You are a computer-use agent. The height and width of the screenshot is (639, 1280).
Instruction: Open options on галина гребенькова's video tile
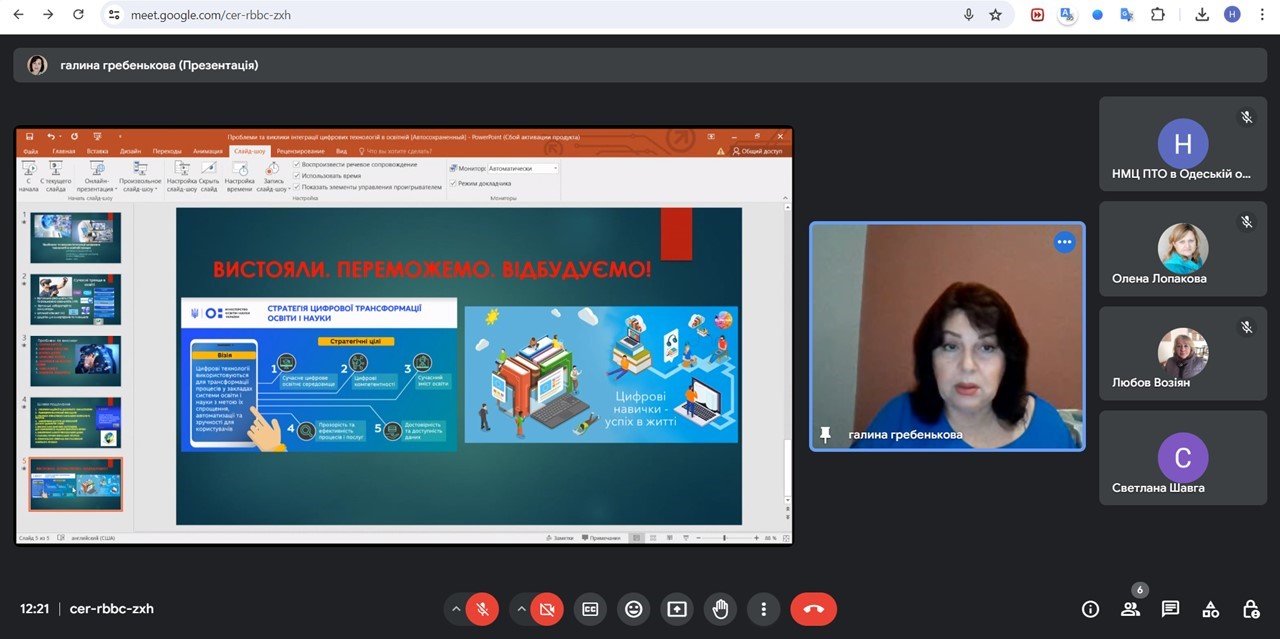(1064, 242)
